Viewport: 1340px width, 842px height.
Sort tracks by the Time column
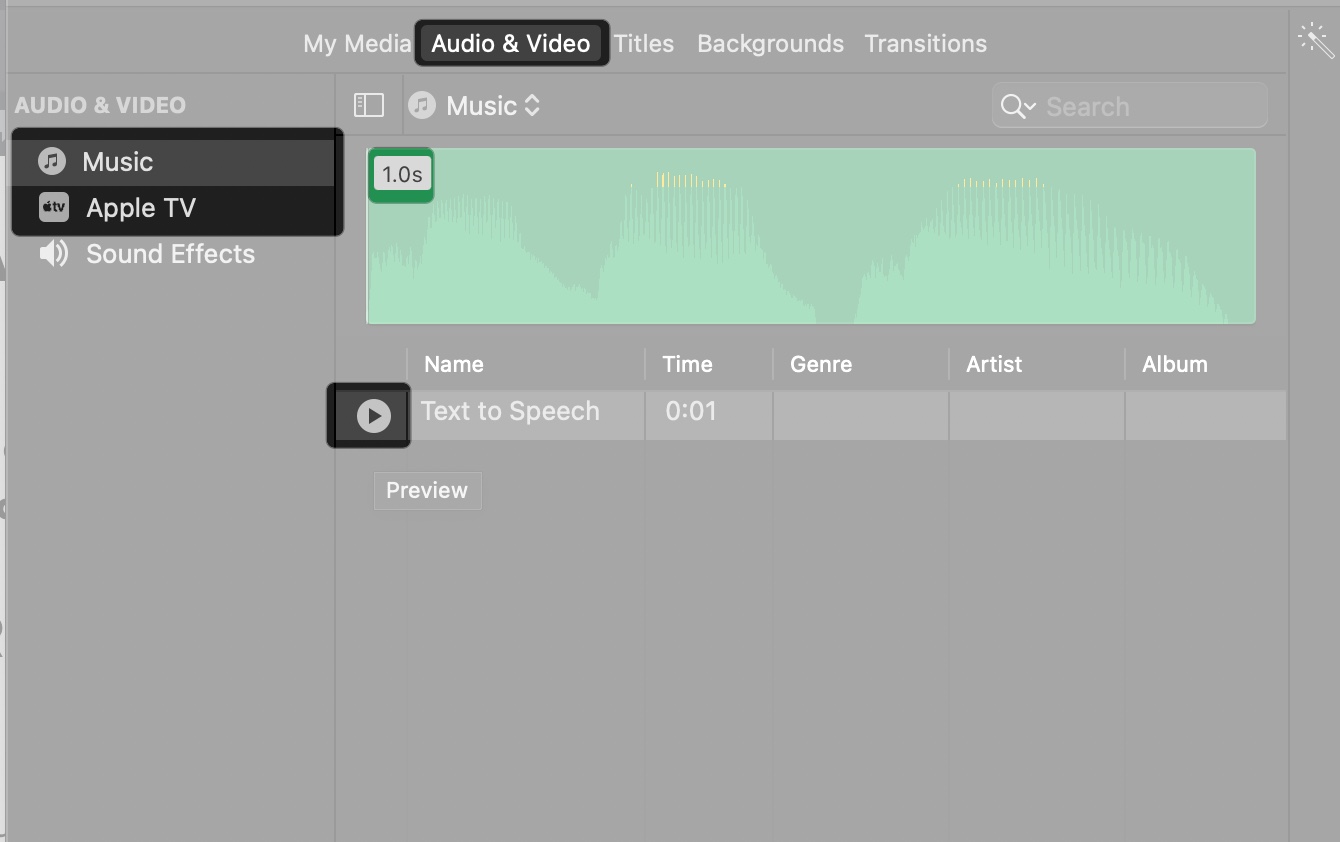pos(687,364)
